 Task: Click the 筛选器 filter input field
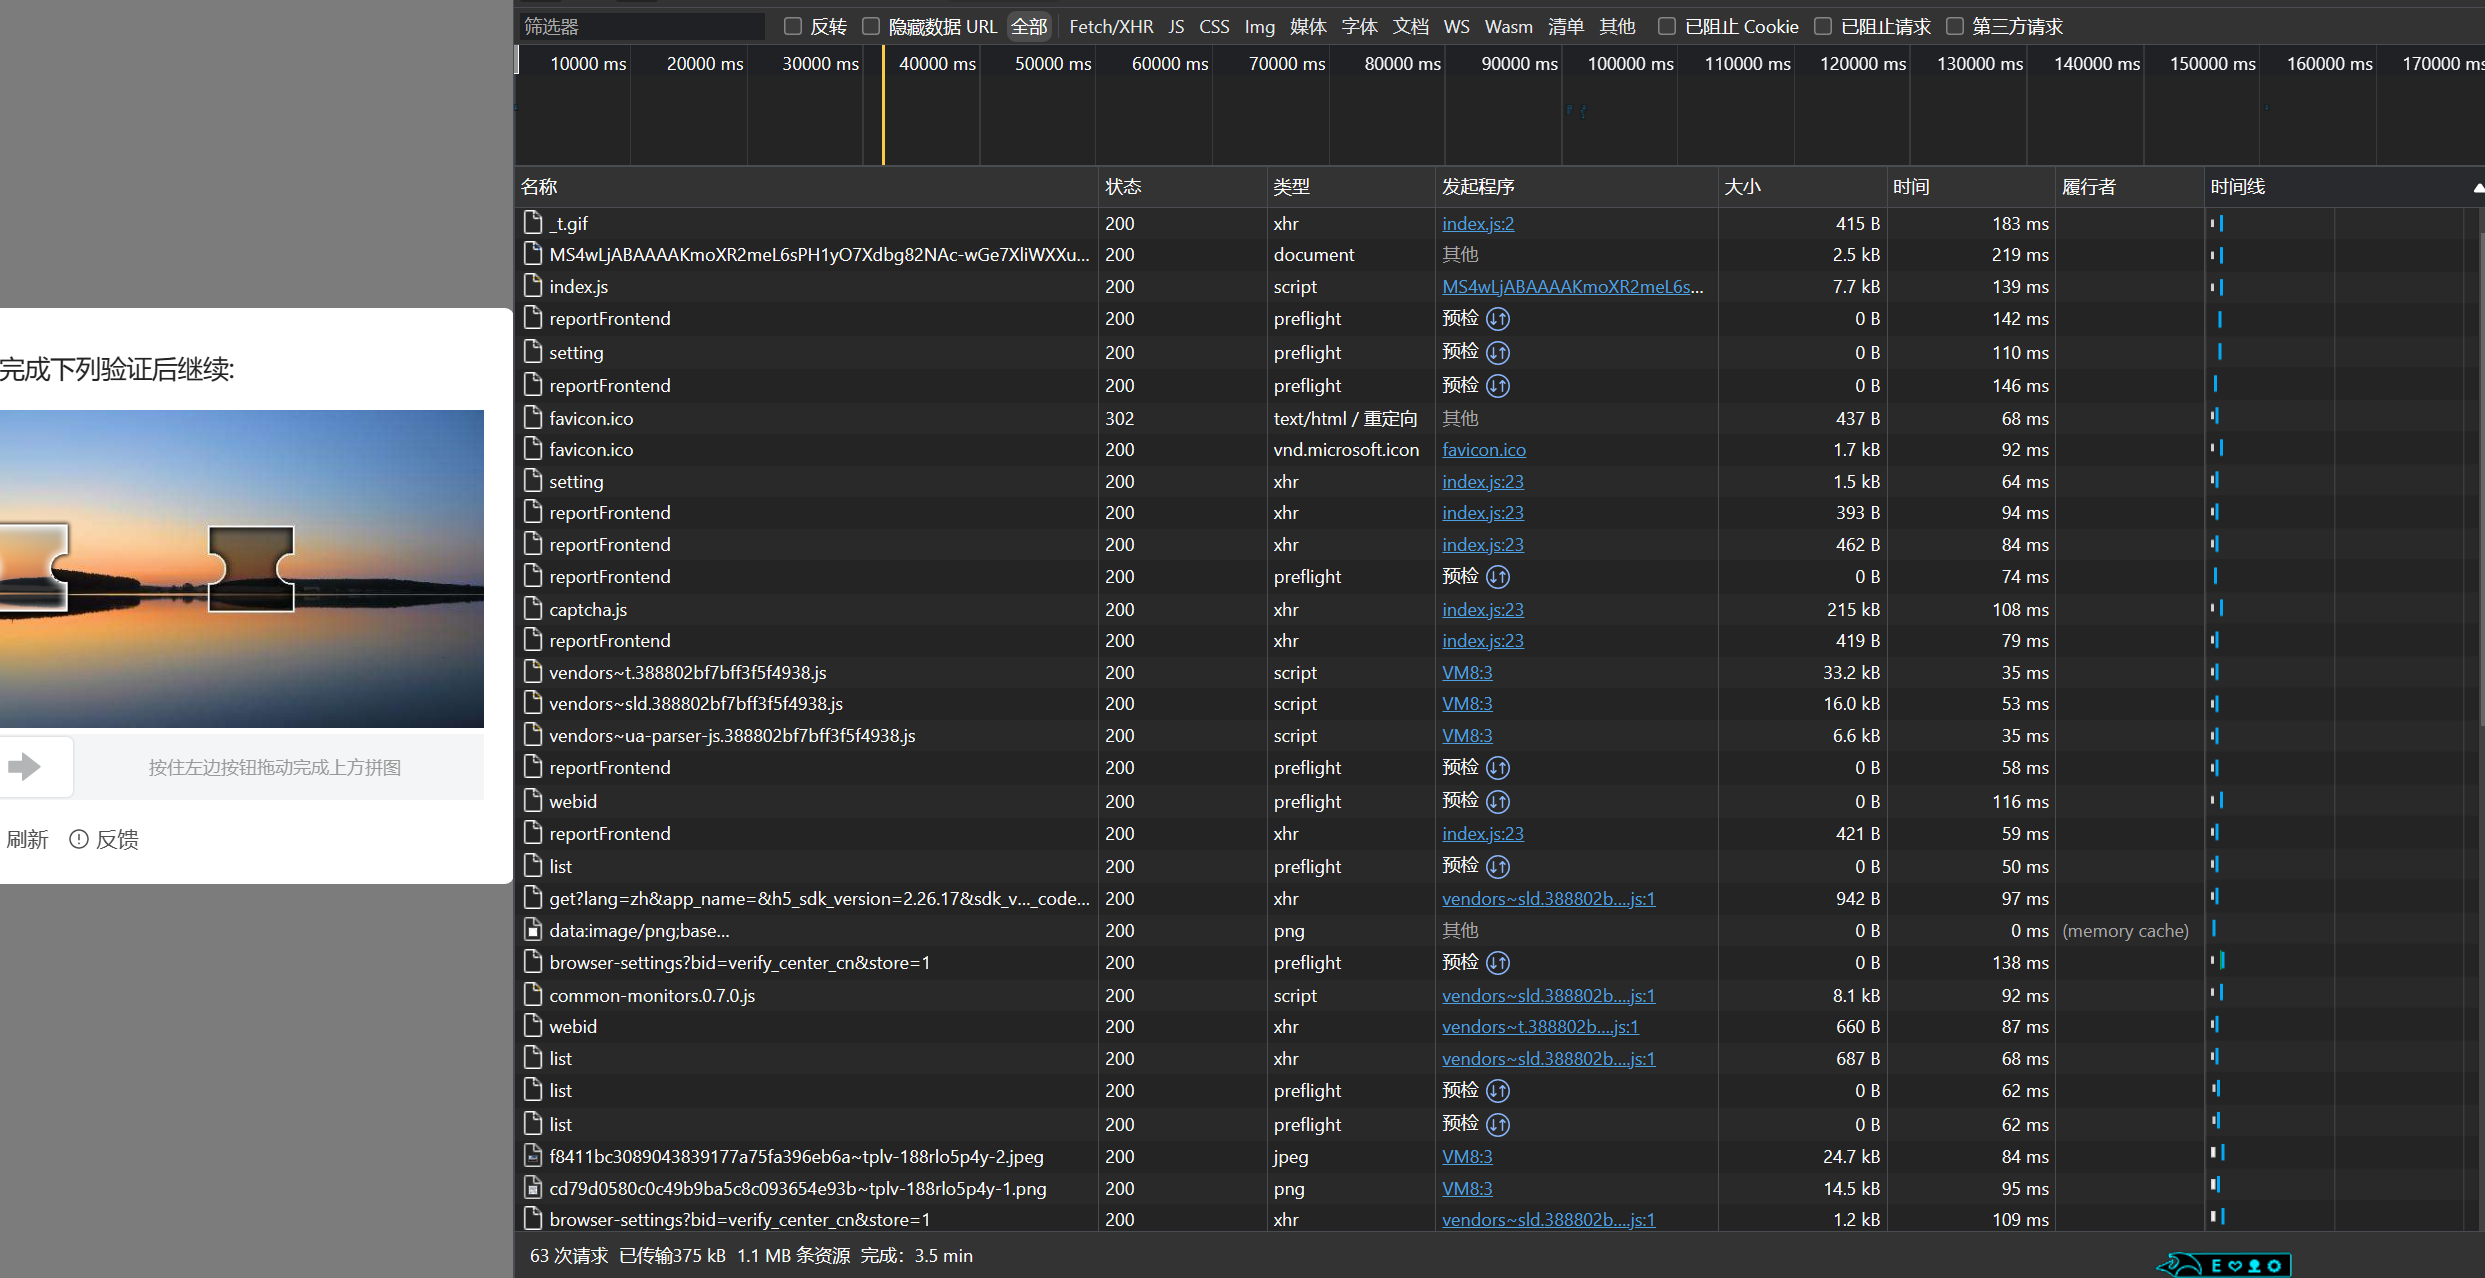coord(640,27)
